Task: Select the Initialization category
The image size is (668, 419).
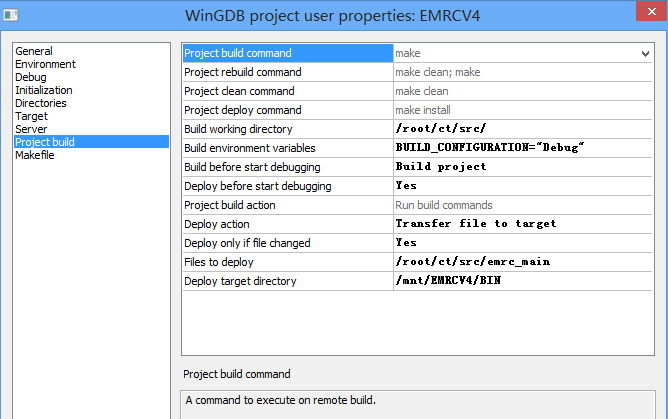Action: 44,90
